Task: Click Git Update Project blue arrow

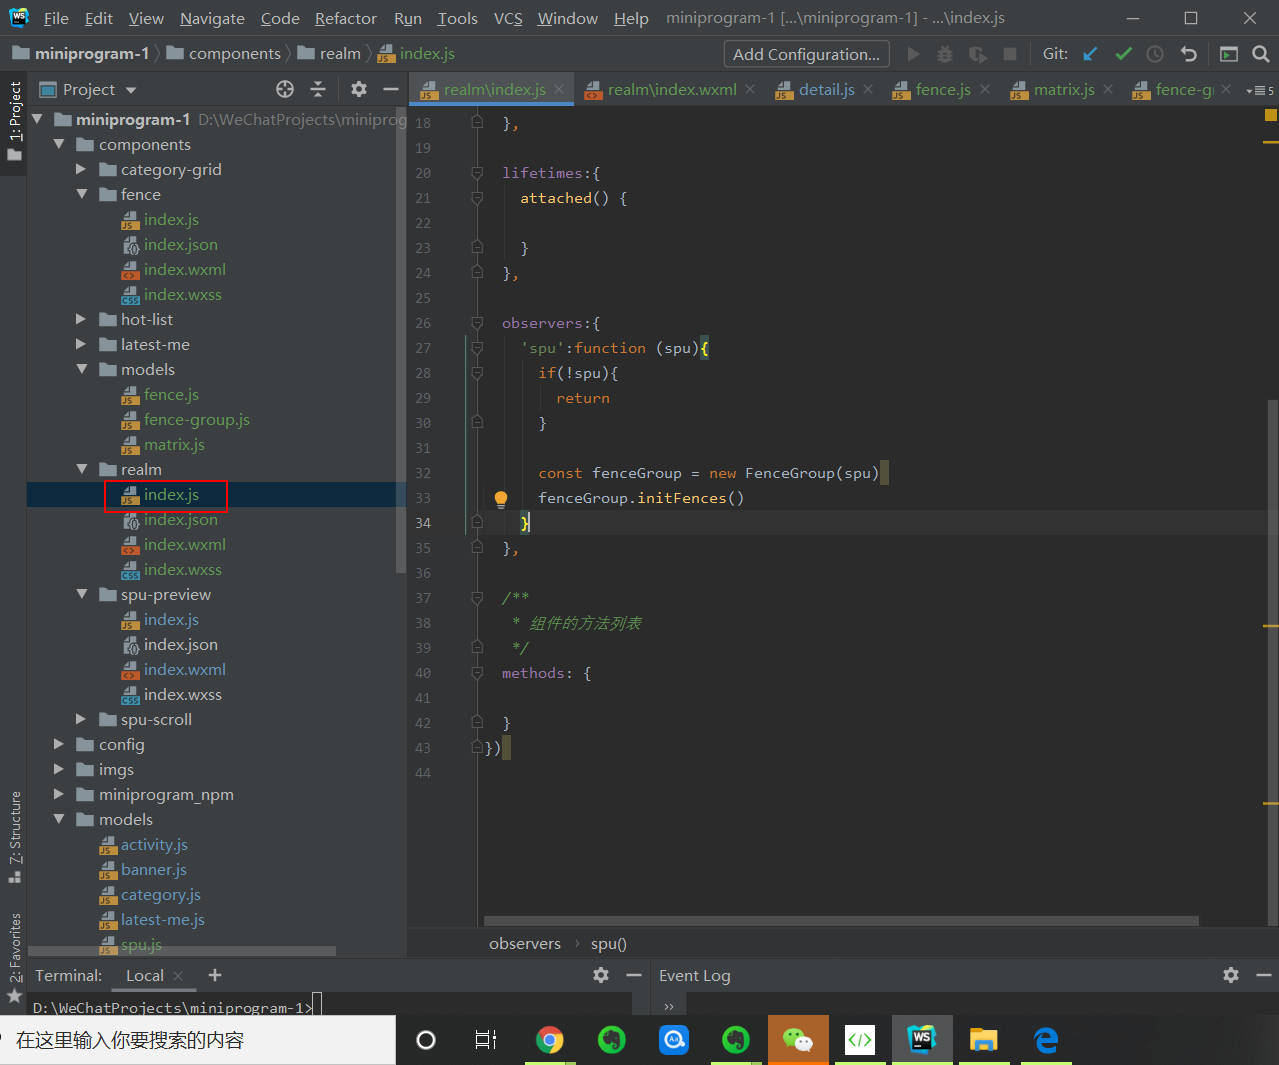Action: coord(1090,54)
